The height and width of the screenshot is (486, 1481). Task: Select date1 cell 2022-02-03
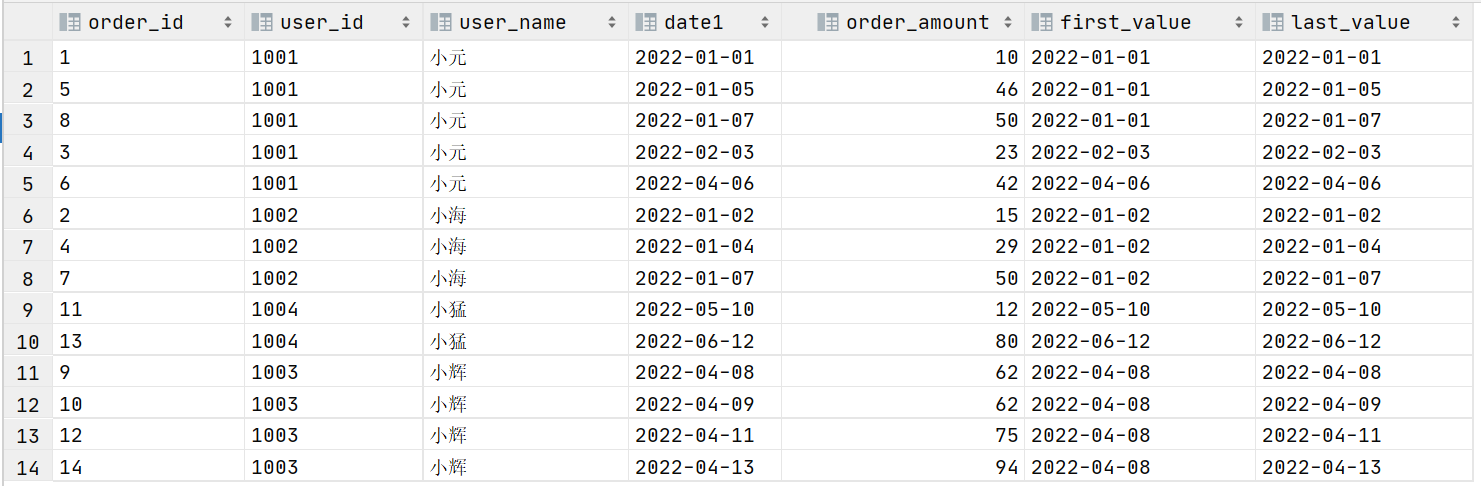pyautogui.click(x=704, y=152)
